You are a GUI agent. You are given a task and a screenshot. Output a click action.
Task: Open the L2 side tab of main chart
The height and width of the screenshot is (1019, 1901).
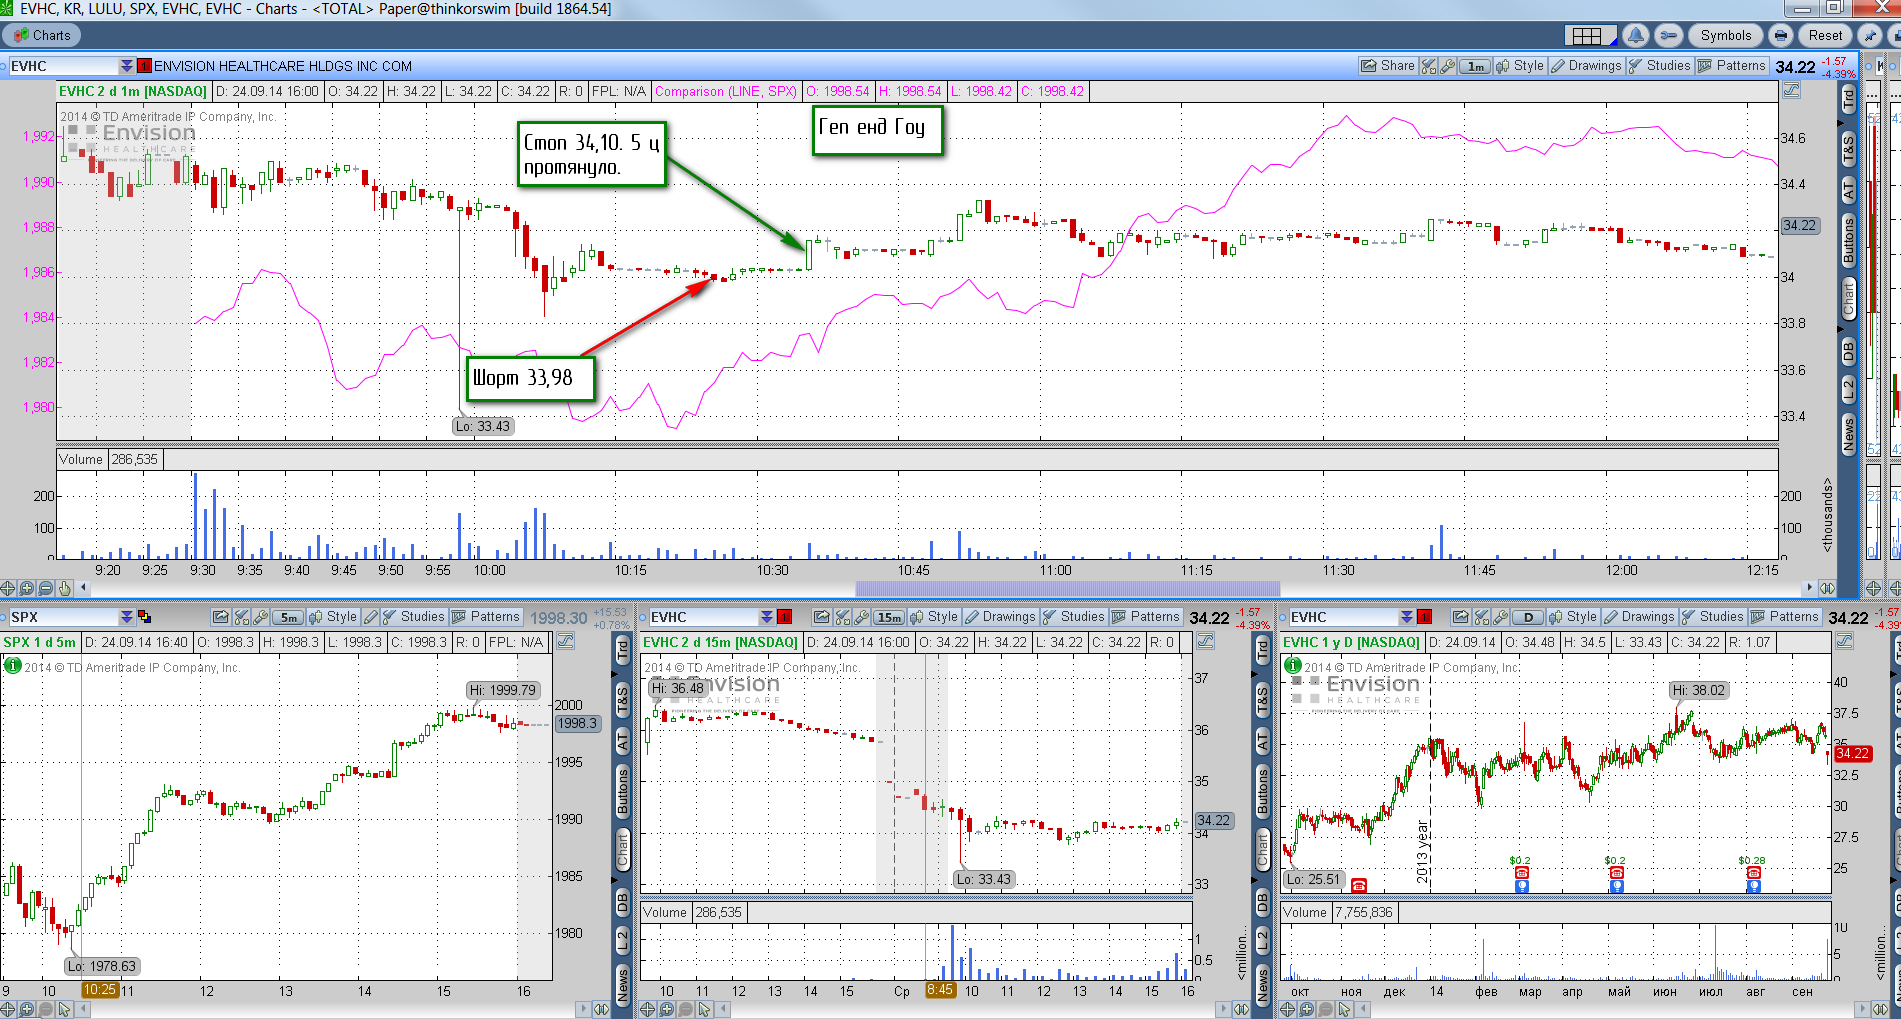click(1848, 388)
